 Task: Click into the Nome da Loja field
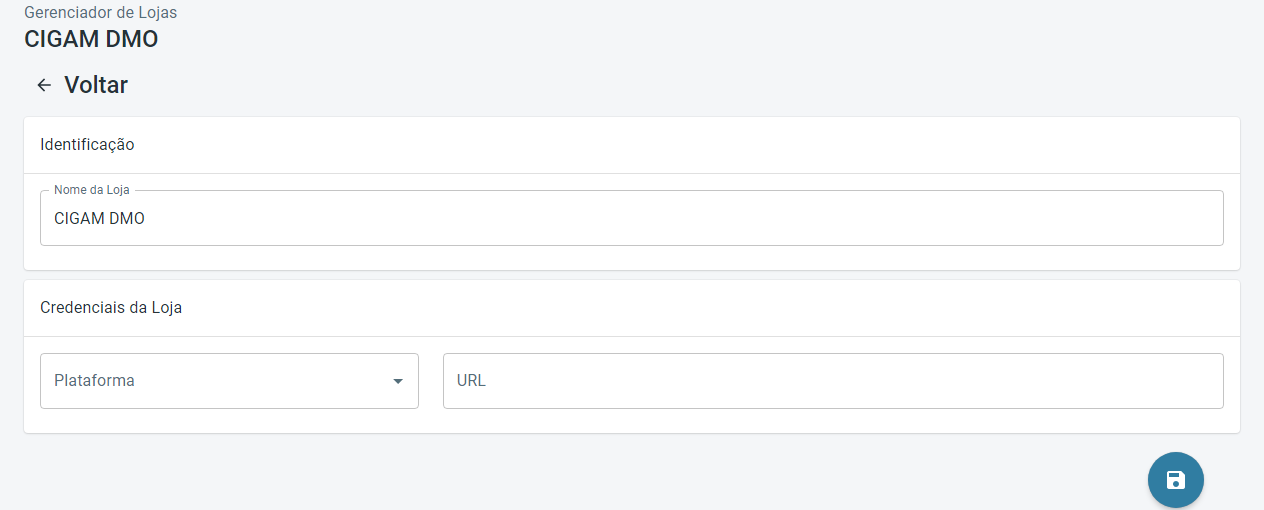point(632,218)
